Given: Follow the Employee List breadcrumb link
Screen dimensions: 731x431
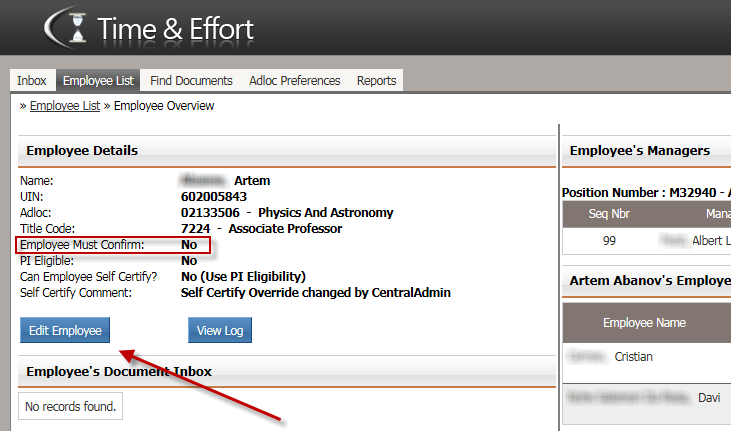Looking at the screenshot, I should coord(65,106).
